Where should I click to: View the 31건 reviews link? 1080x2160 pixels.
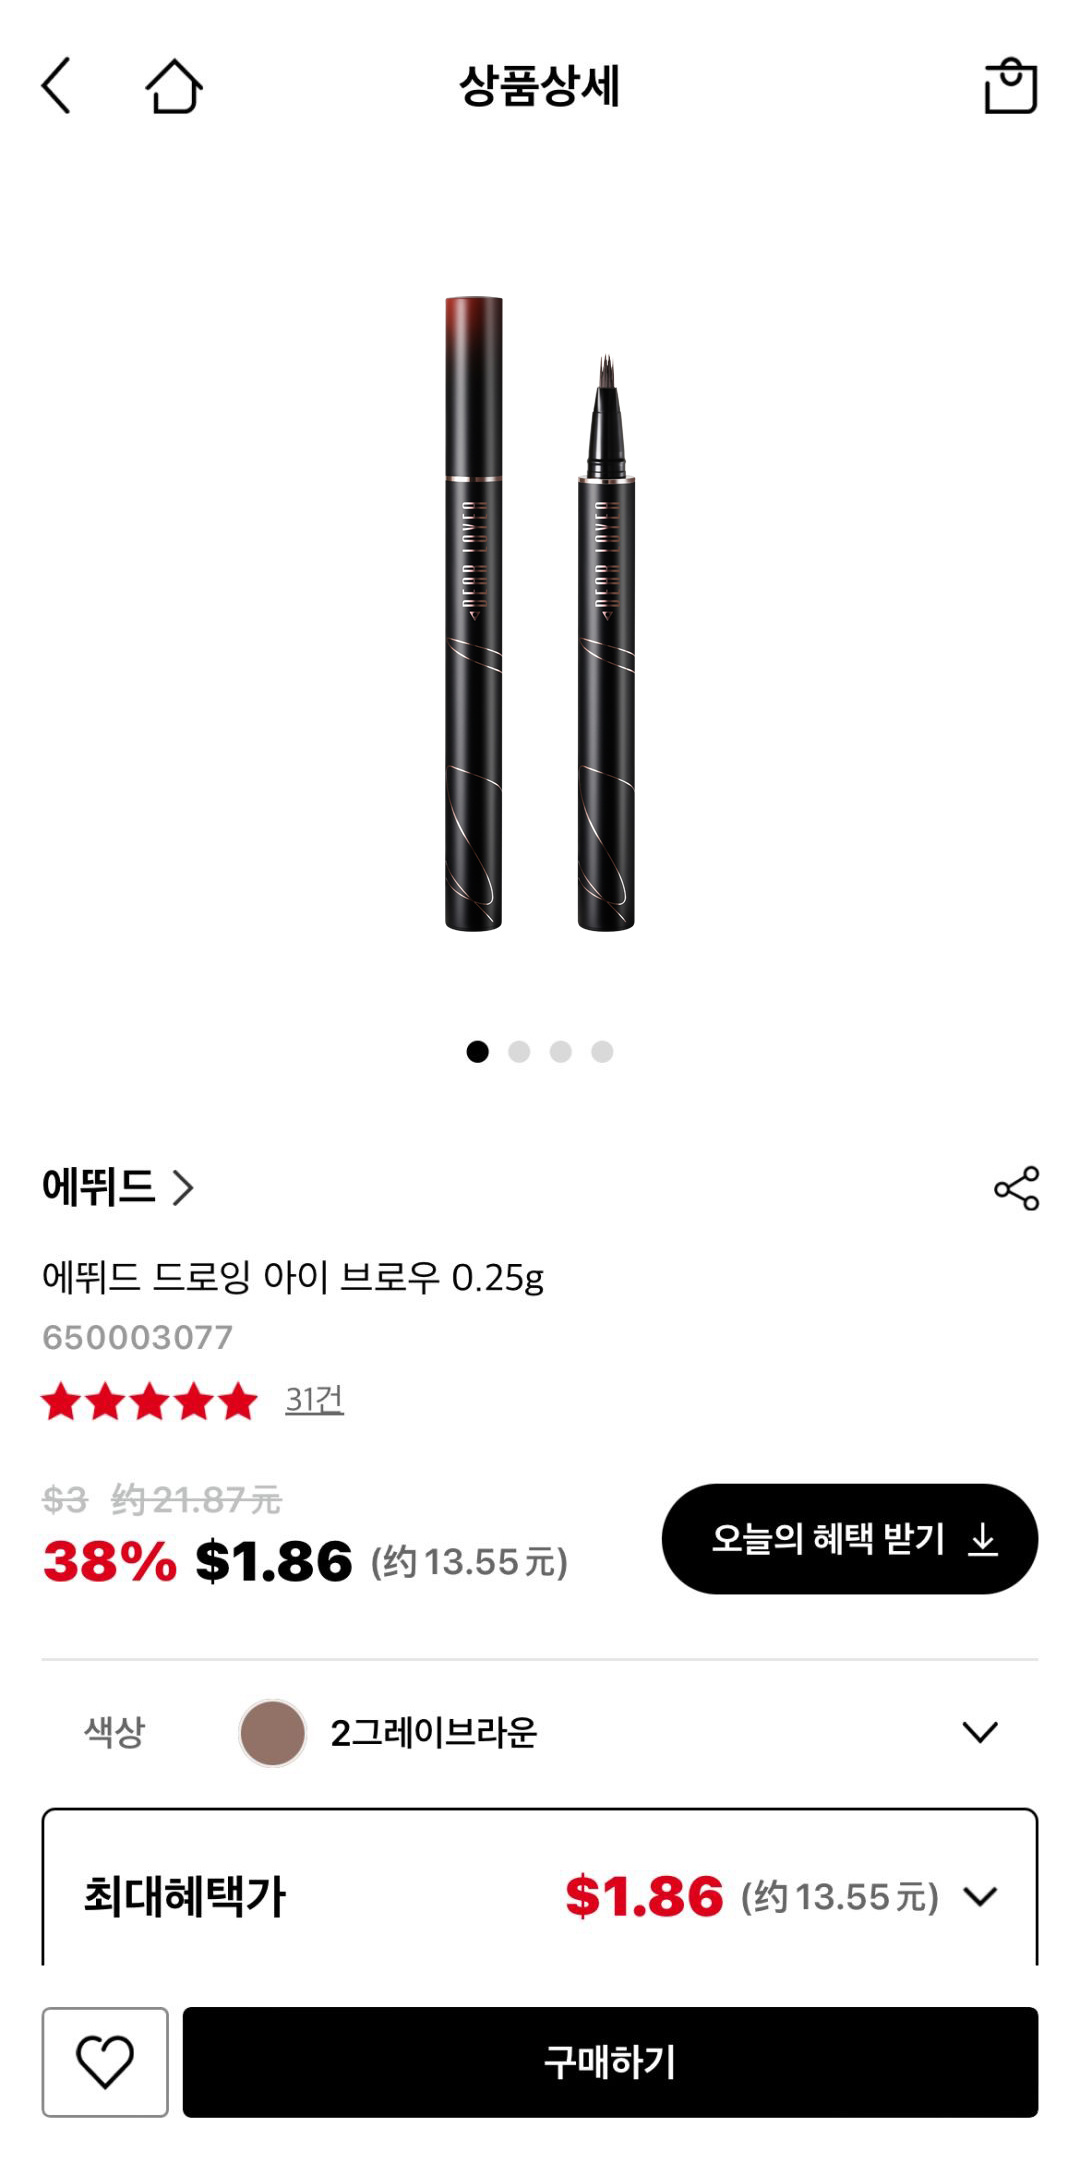[x=314, y=1399]
